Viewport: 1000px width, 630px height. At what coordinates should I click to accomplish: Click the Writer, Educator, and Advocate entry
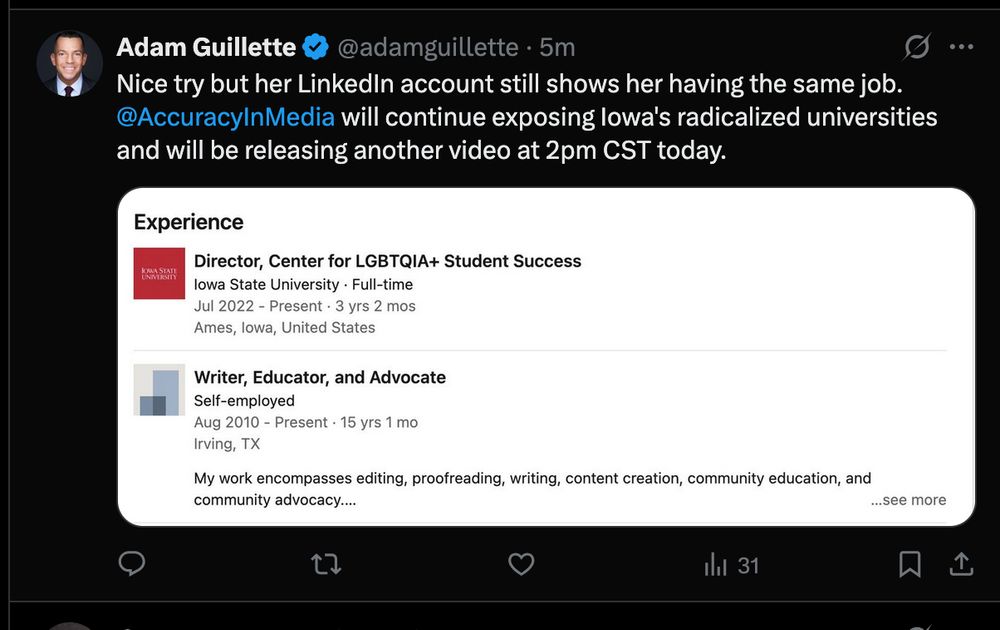pos(319,377)
